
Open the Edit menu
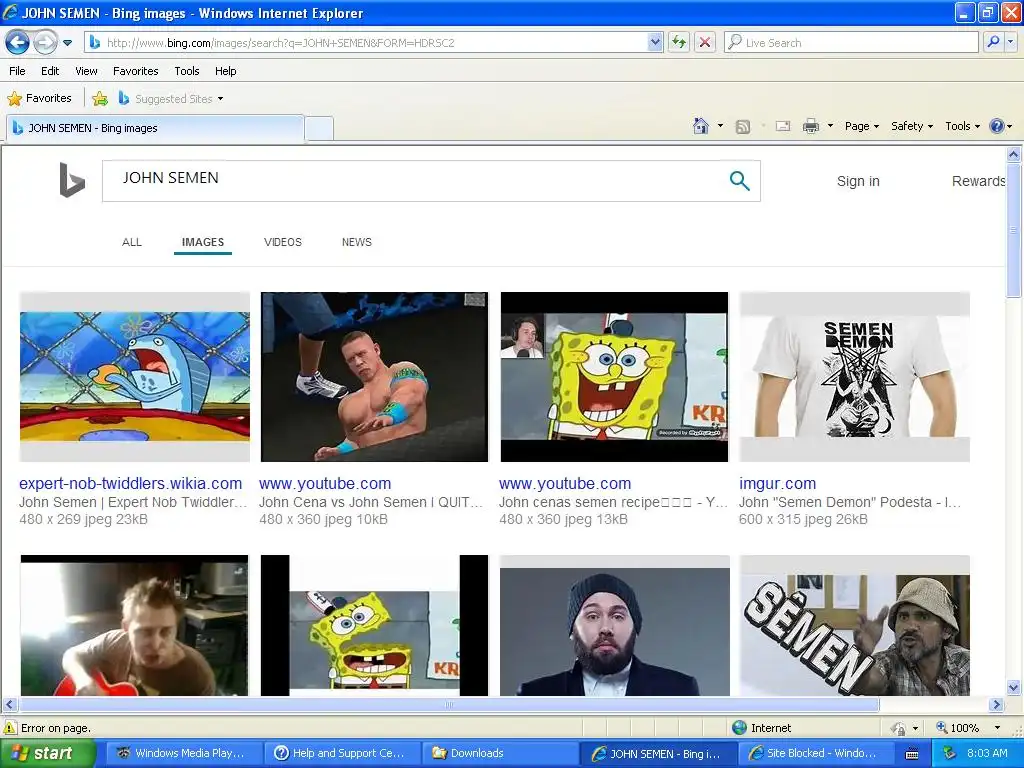click(50, 71)
